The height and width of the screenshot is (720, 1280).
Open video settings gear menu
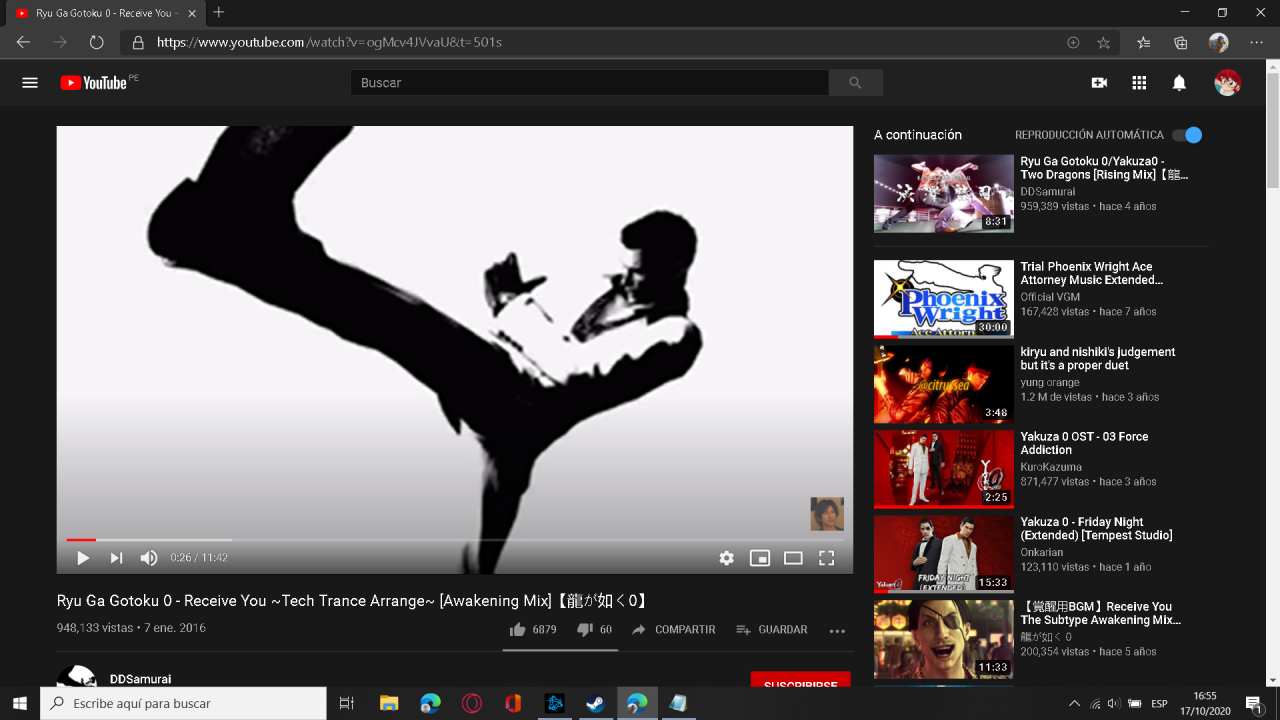click(727, 558)
